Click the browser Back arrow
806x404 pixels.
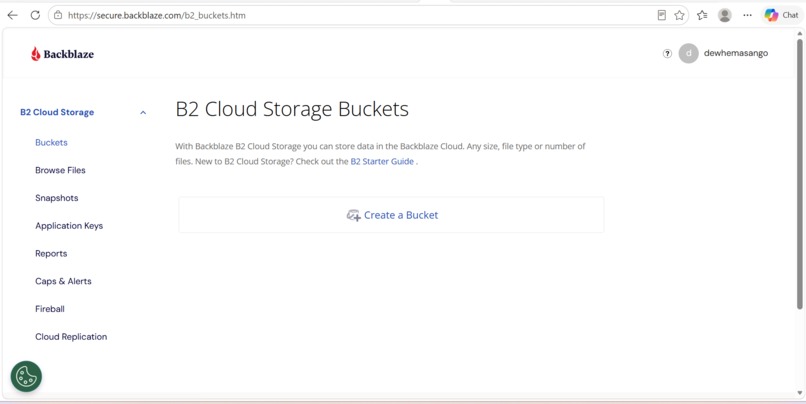pos(12,15)
